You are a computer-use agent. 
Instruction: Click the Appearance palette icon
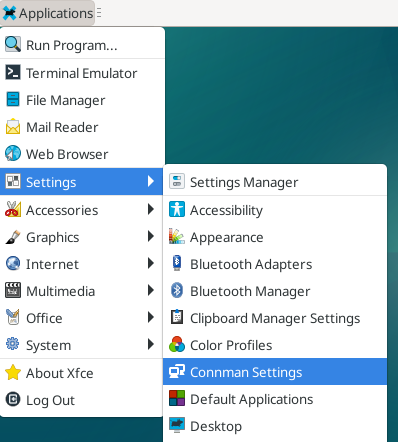(177, 236)
